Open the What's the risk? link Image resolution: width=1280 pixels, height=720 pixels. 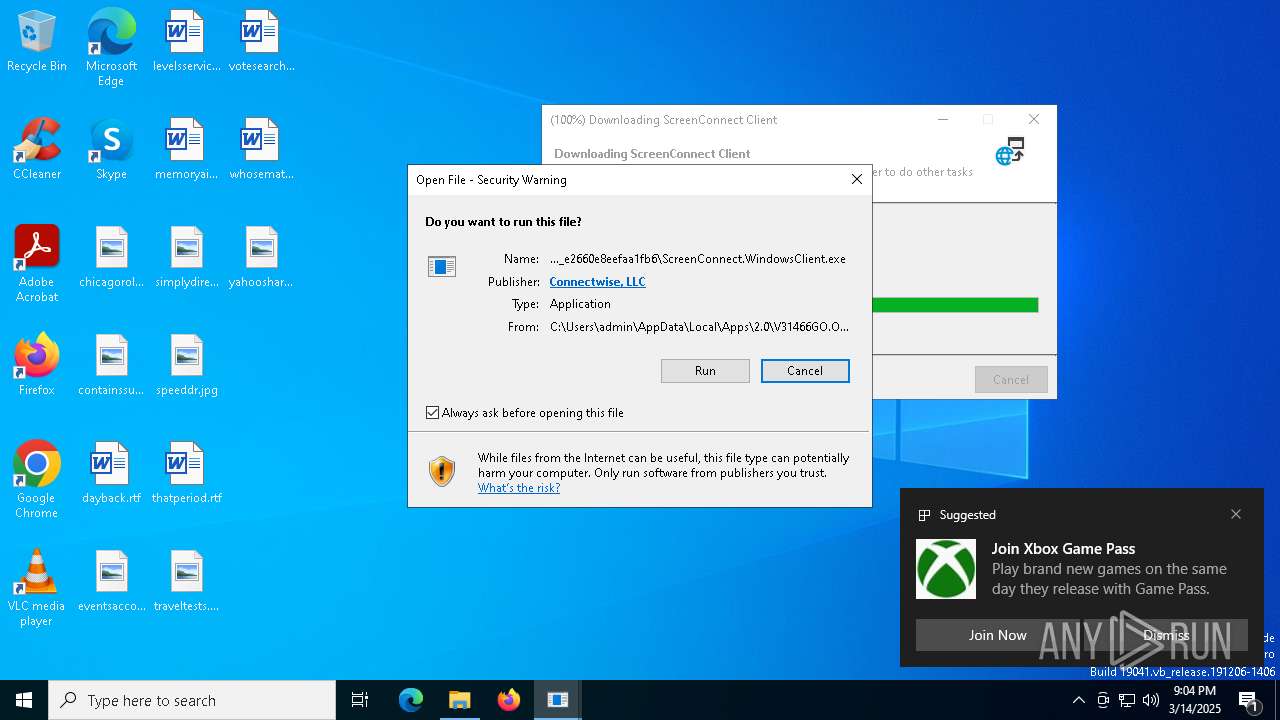[x=519, y=488]
